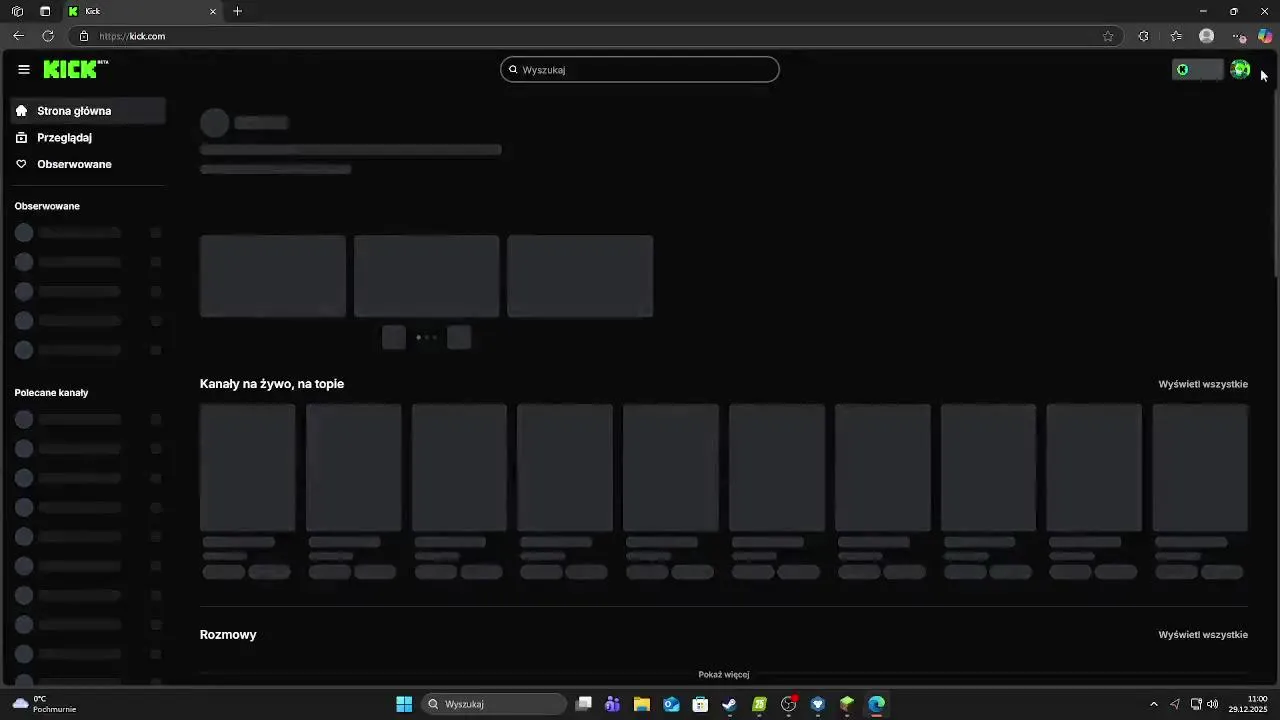Open the browser extensions icon
The height and width of the screenshot is (720, 1280).
tap(1144, 36)
